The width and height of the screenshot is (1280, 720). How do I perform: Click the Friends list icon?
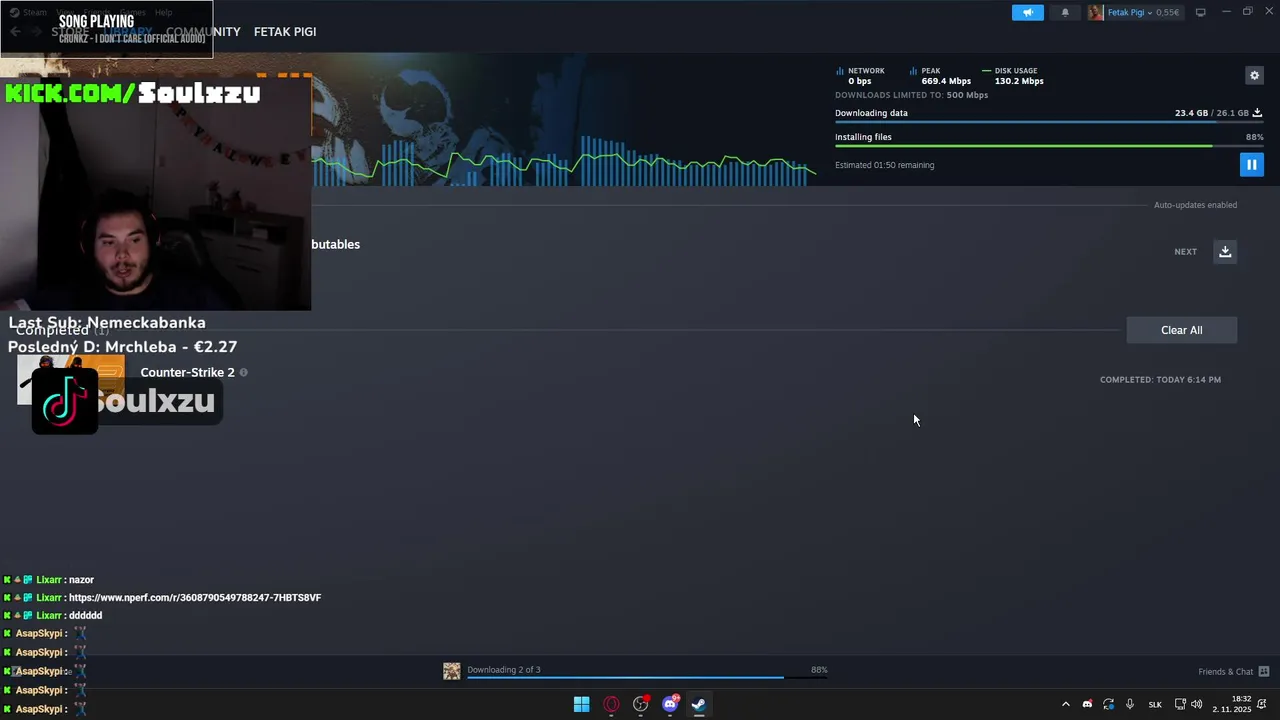coord(1264,672)
